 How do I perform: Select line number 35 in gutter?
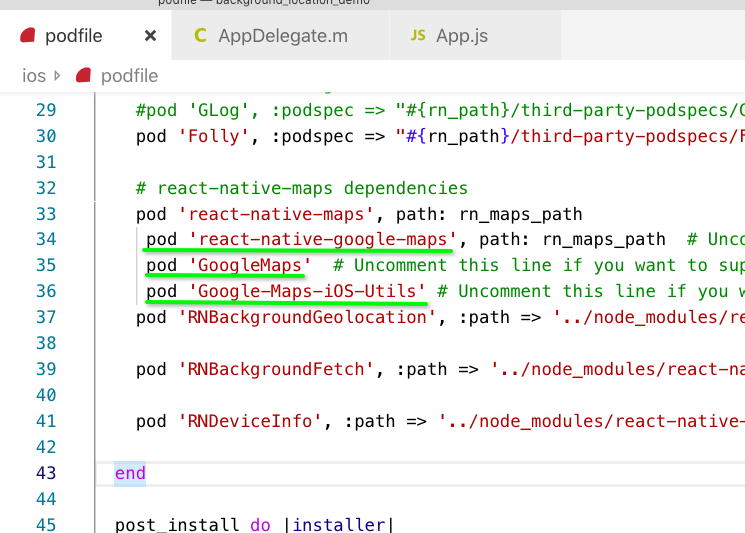(46, 265)
